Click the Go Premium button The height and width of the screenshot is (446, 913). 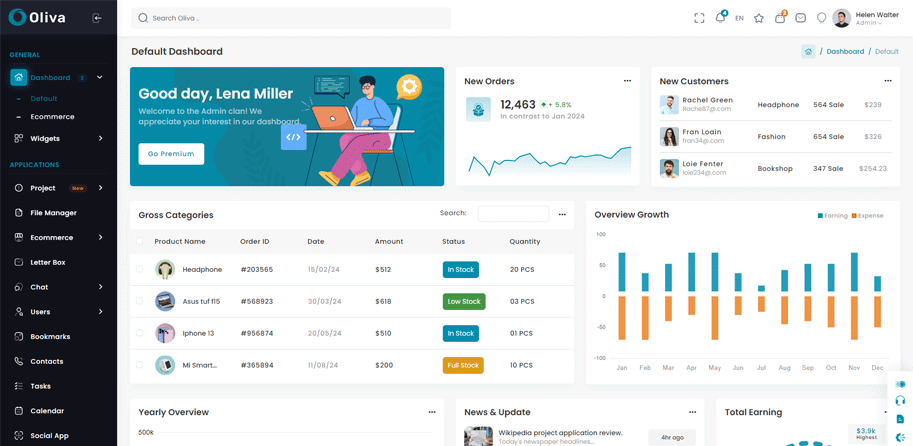click(171, 154)
